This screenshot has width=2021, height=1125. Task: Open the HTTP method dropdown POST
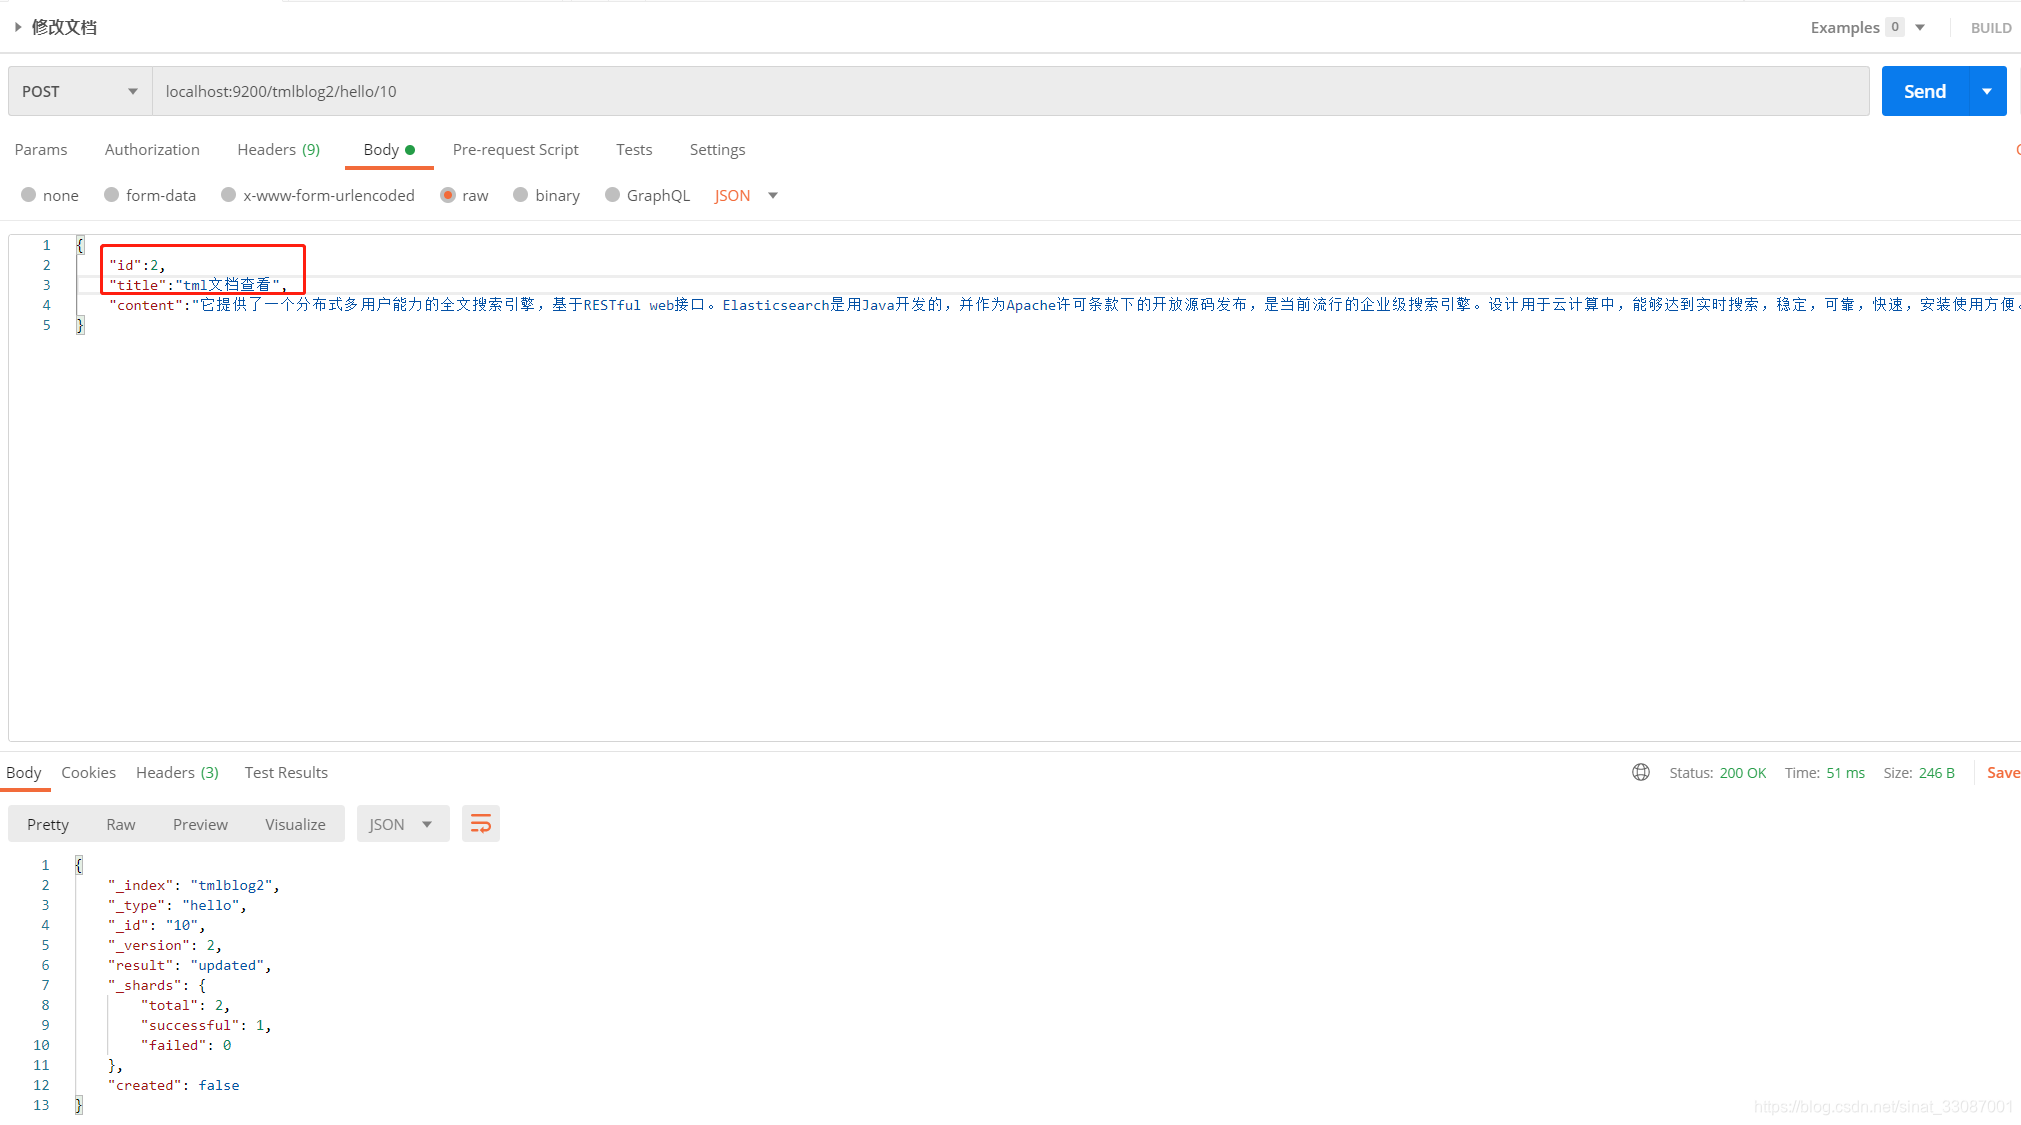[x=78, y=89]
